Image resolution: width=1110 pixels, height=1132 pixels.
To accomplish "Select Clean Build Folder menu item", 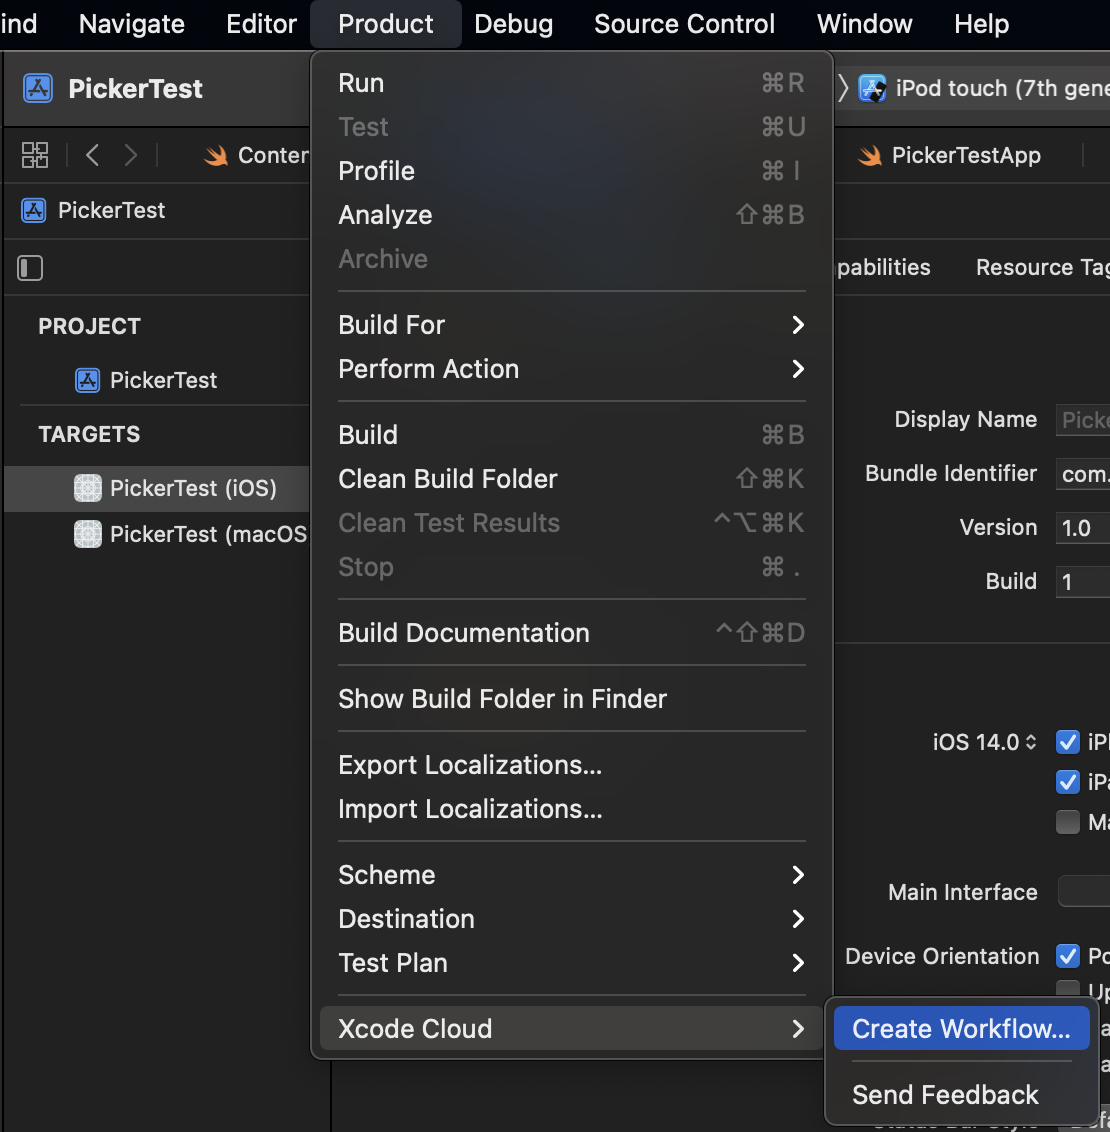I will pos(572,479).
